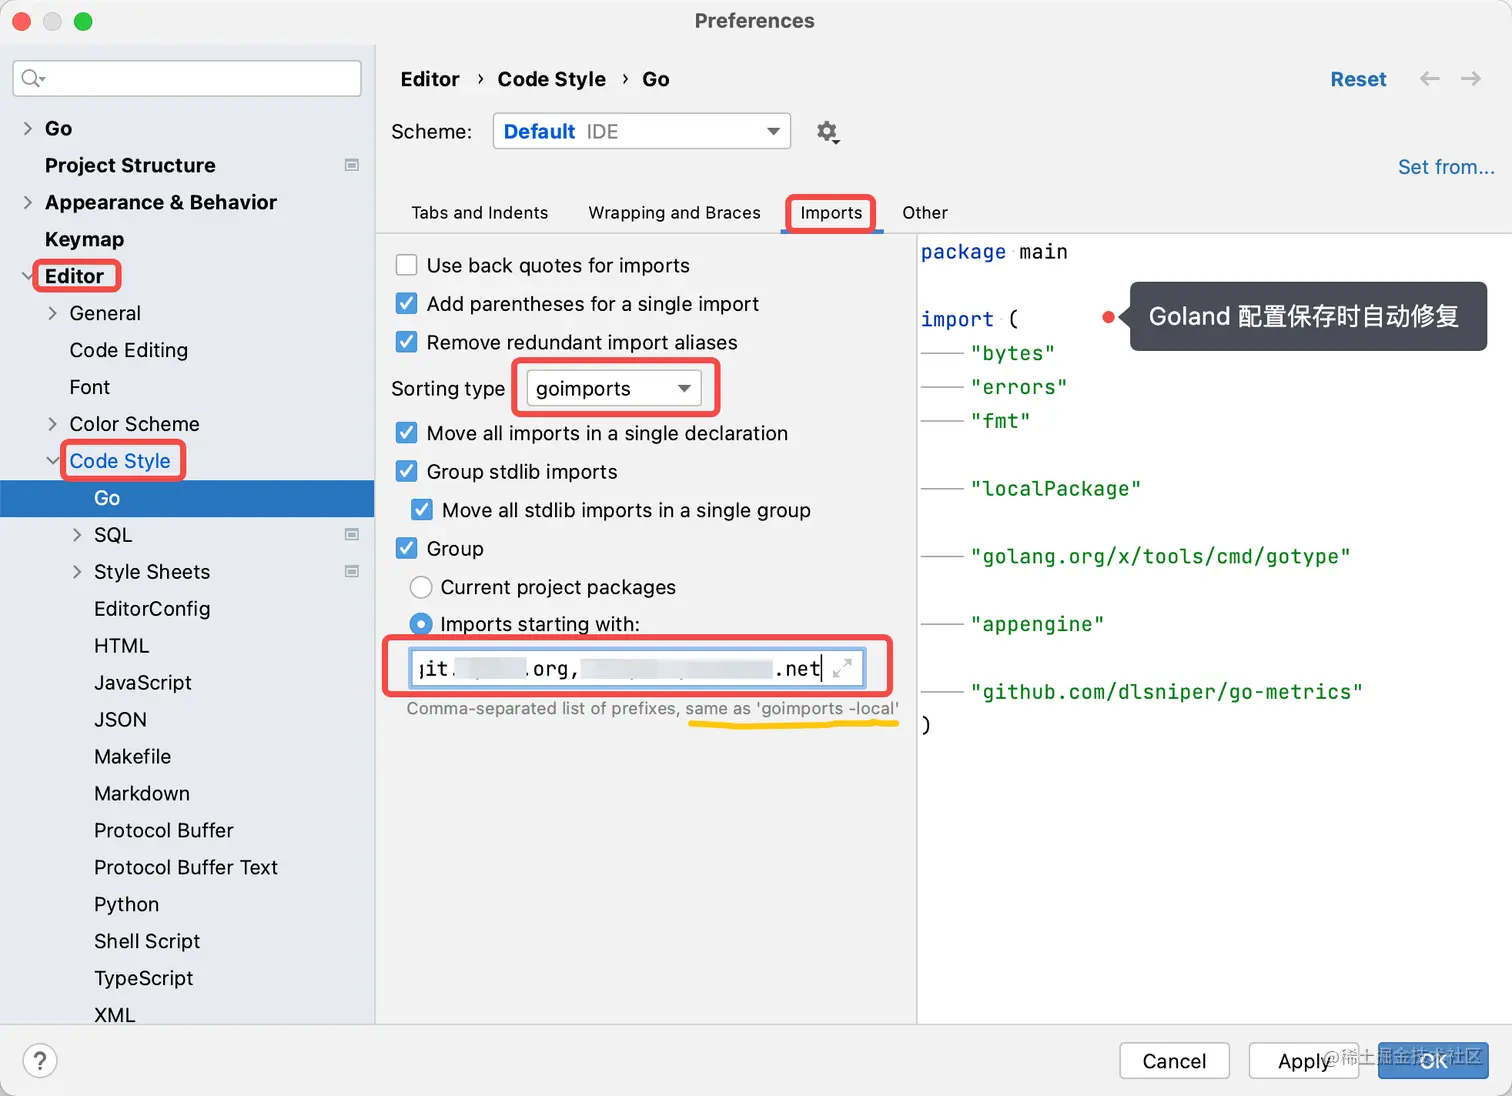Screen dimensions: 1512x1096
Task: Switch to Wrapping and Braces tab
Action: pos(674,213)
